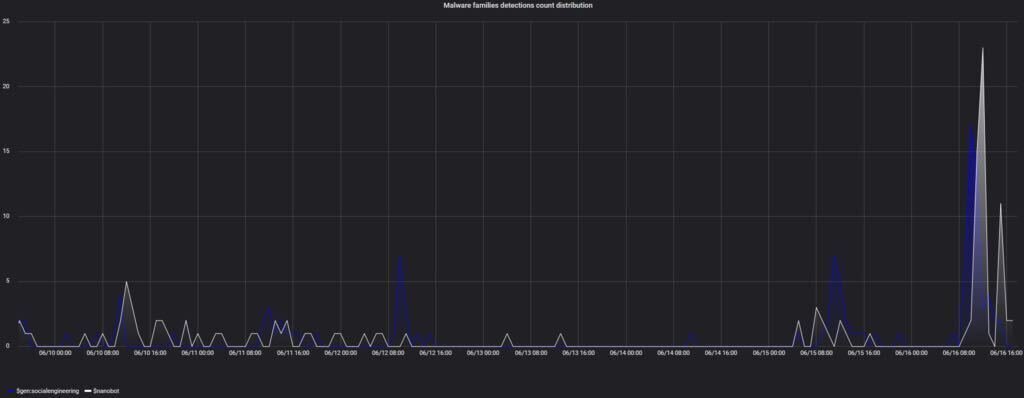The width and height of the screenshot is (1024, 398).
Task: Click y-axis value 5
Action: 7,282
